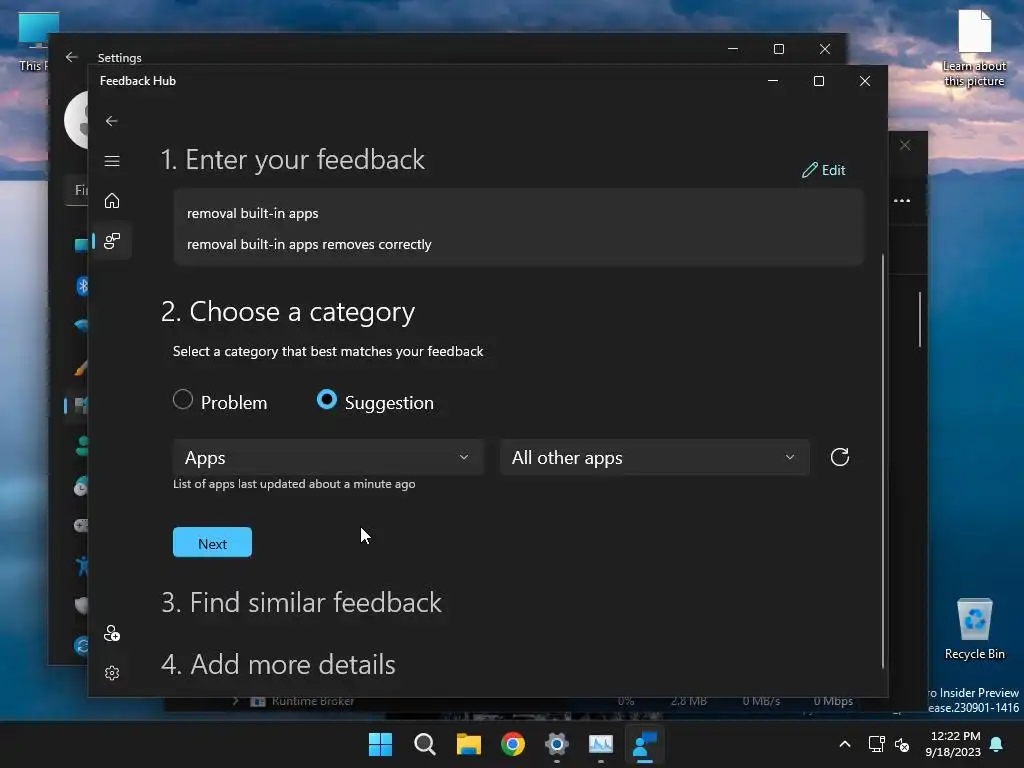Edit the entered feedback

click(x=824, y=170)
